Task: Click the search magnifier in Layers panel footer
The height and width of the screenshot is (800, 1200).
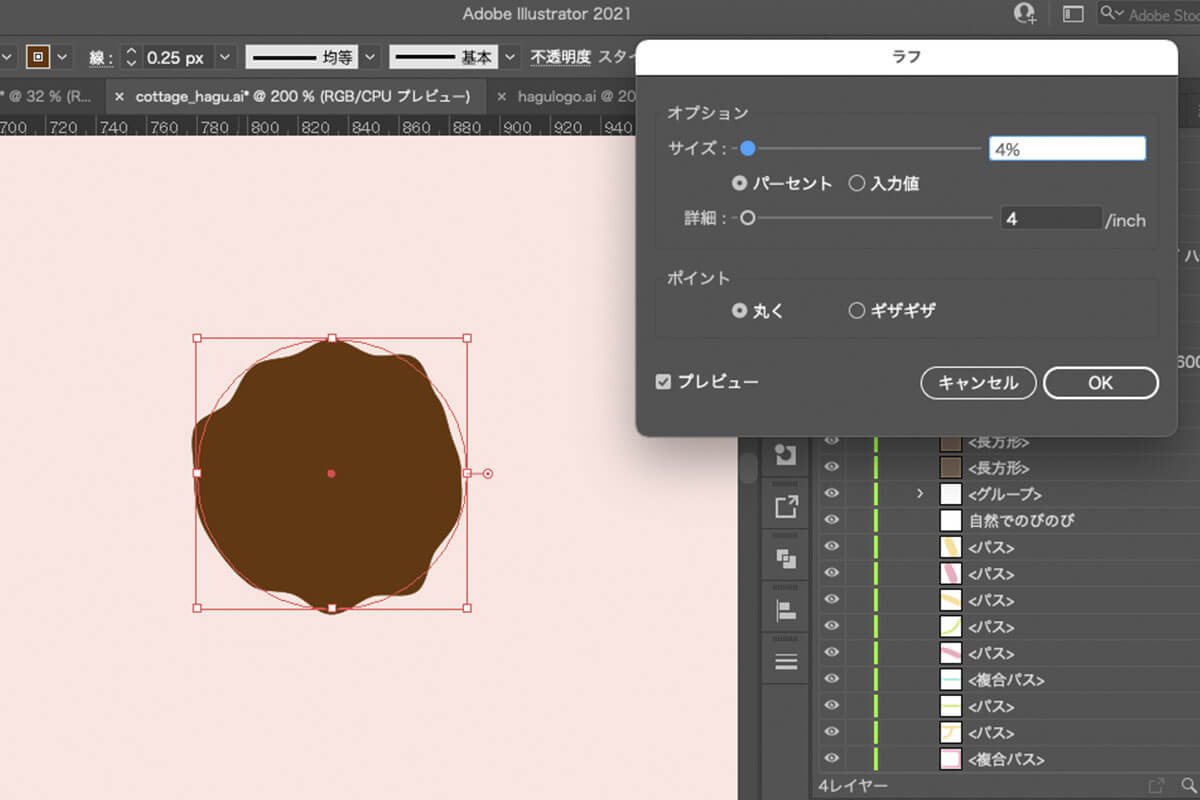Action: (1188, 786)
